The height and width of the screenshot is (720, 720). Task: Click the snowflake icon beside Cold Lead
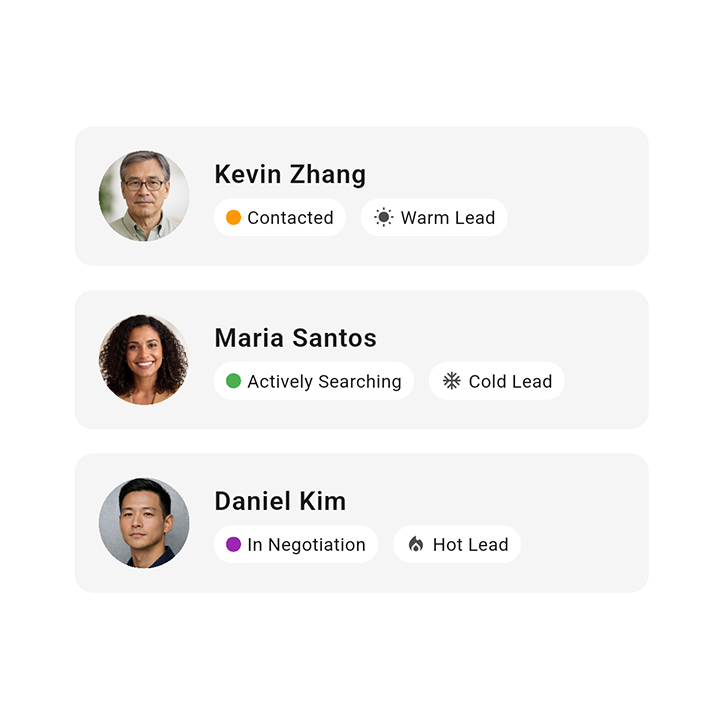point(452,381)
